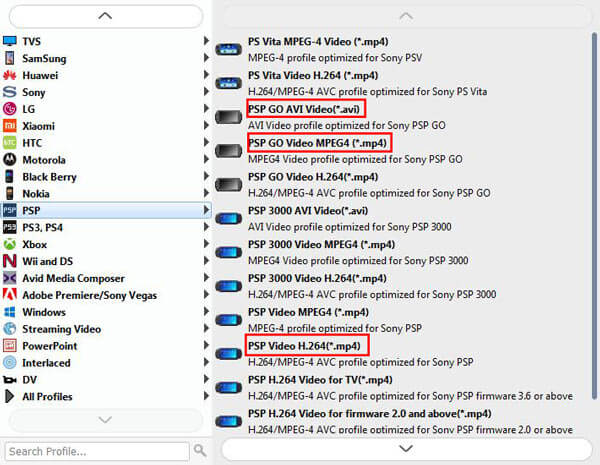Screen dimensions: 600x465
Task: Click the Sony S logo icon
Action: coord(10,92)
